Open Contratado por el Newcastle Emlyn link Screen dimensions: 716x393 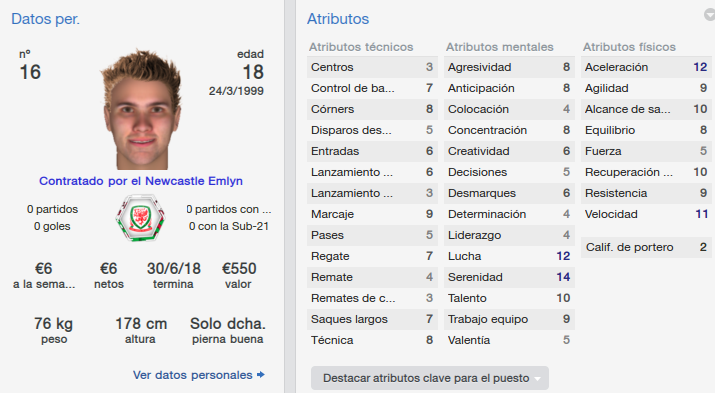(141, 181)
